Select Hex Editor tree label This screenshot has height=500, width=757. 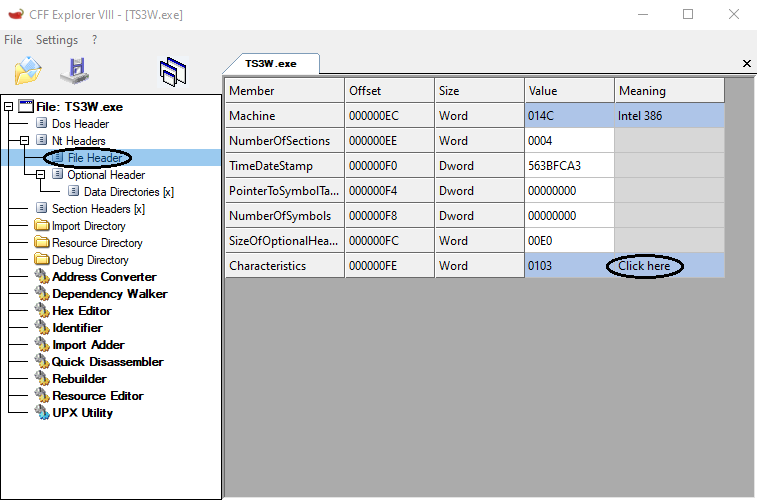coord(82,311)
